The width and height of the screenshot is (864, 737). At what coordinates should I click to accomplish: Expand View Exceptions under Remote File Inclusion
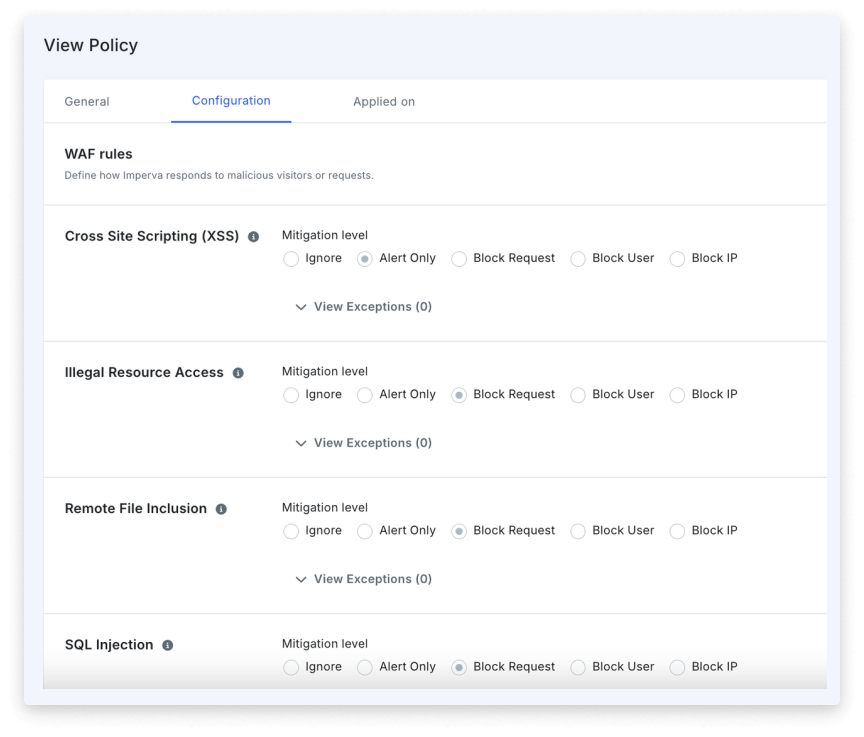364,579
